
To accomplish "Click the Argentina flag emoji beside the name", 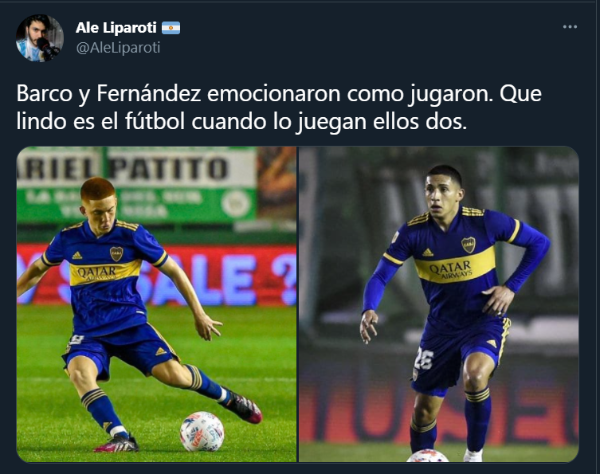I will click(171, 28).
